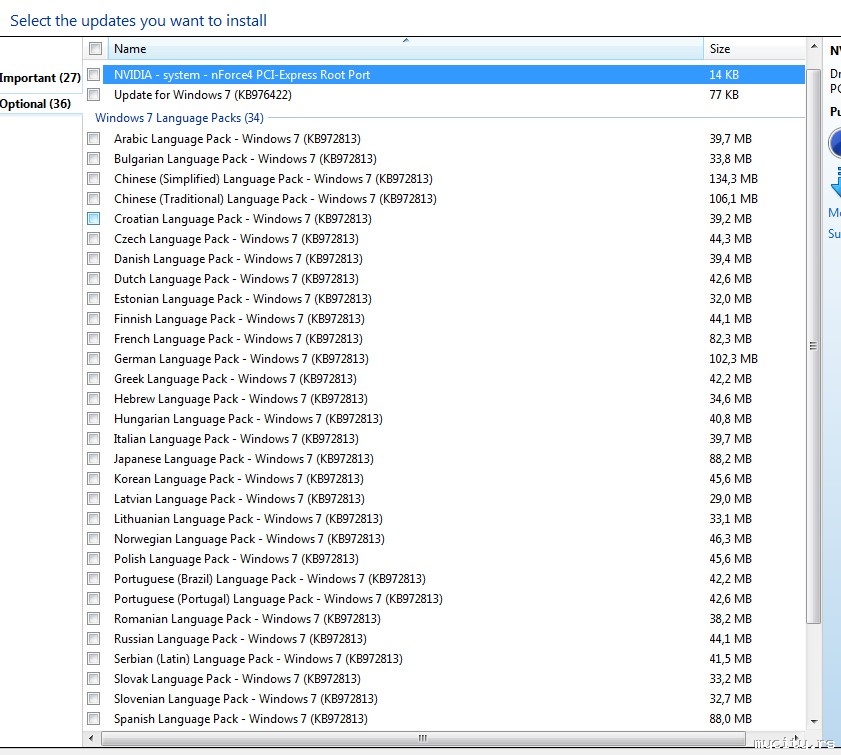Select Dutch Language Pack checkbox

pos(94,279)
